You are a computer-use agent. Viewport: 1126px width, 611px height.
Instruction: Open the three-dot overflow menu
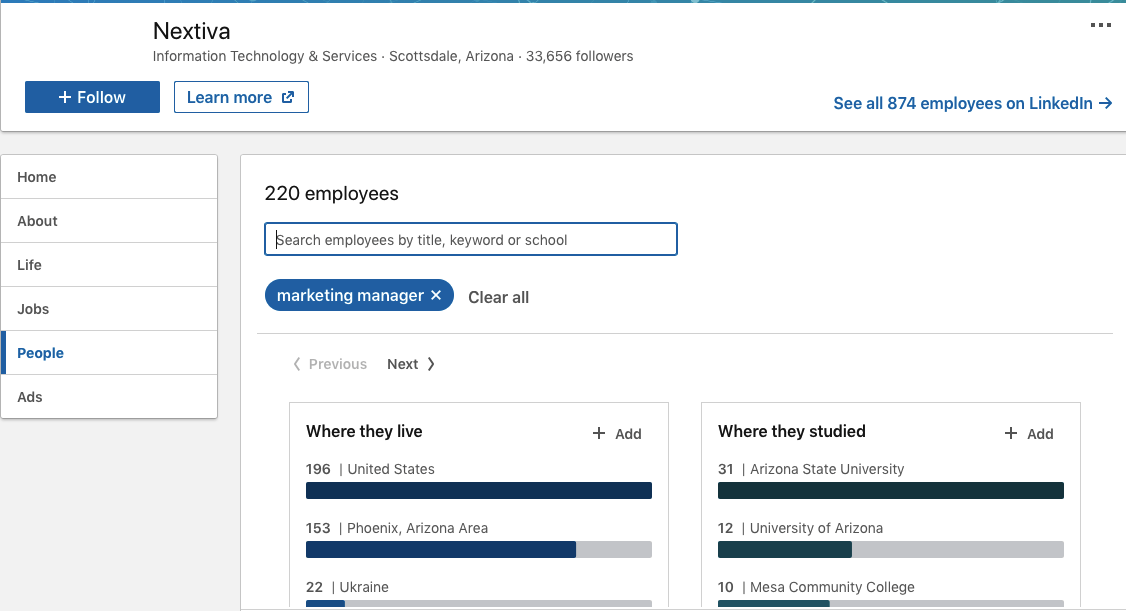tap(1100, 25)
